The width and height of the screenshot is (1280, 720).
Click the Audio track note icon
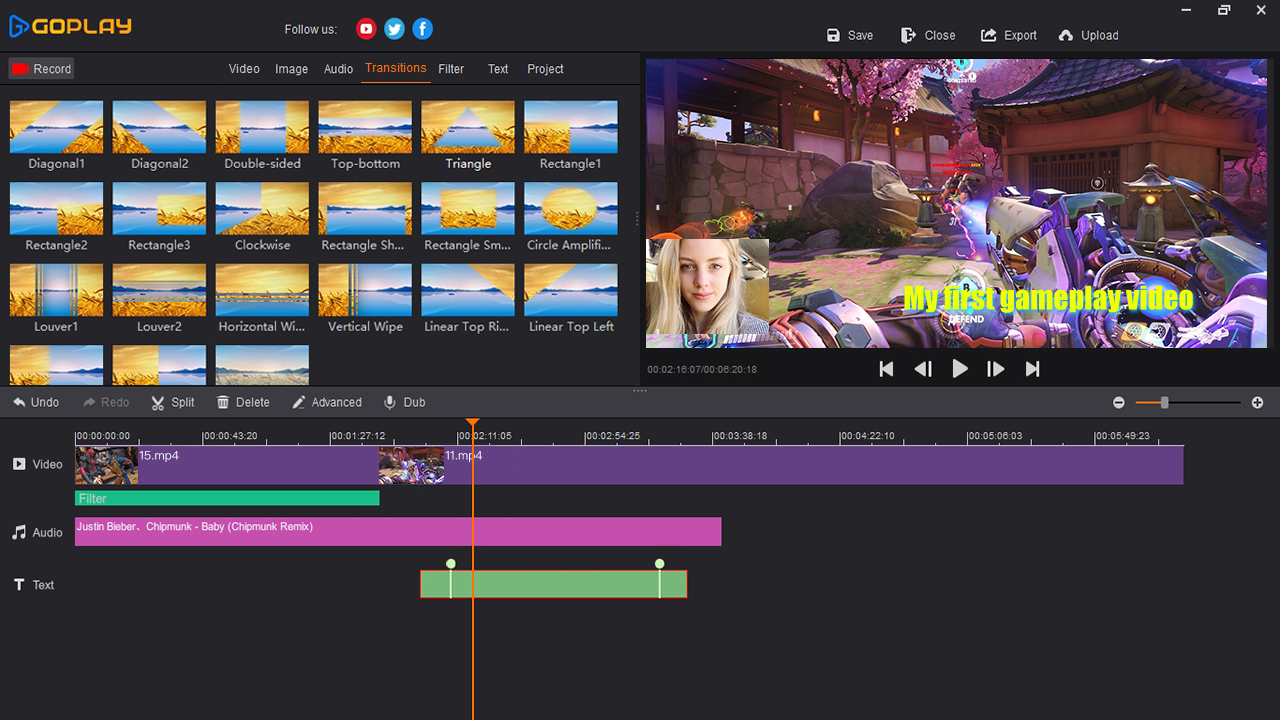click(18, 532)
